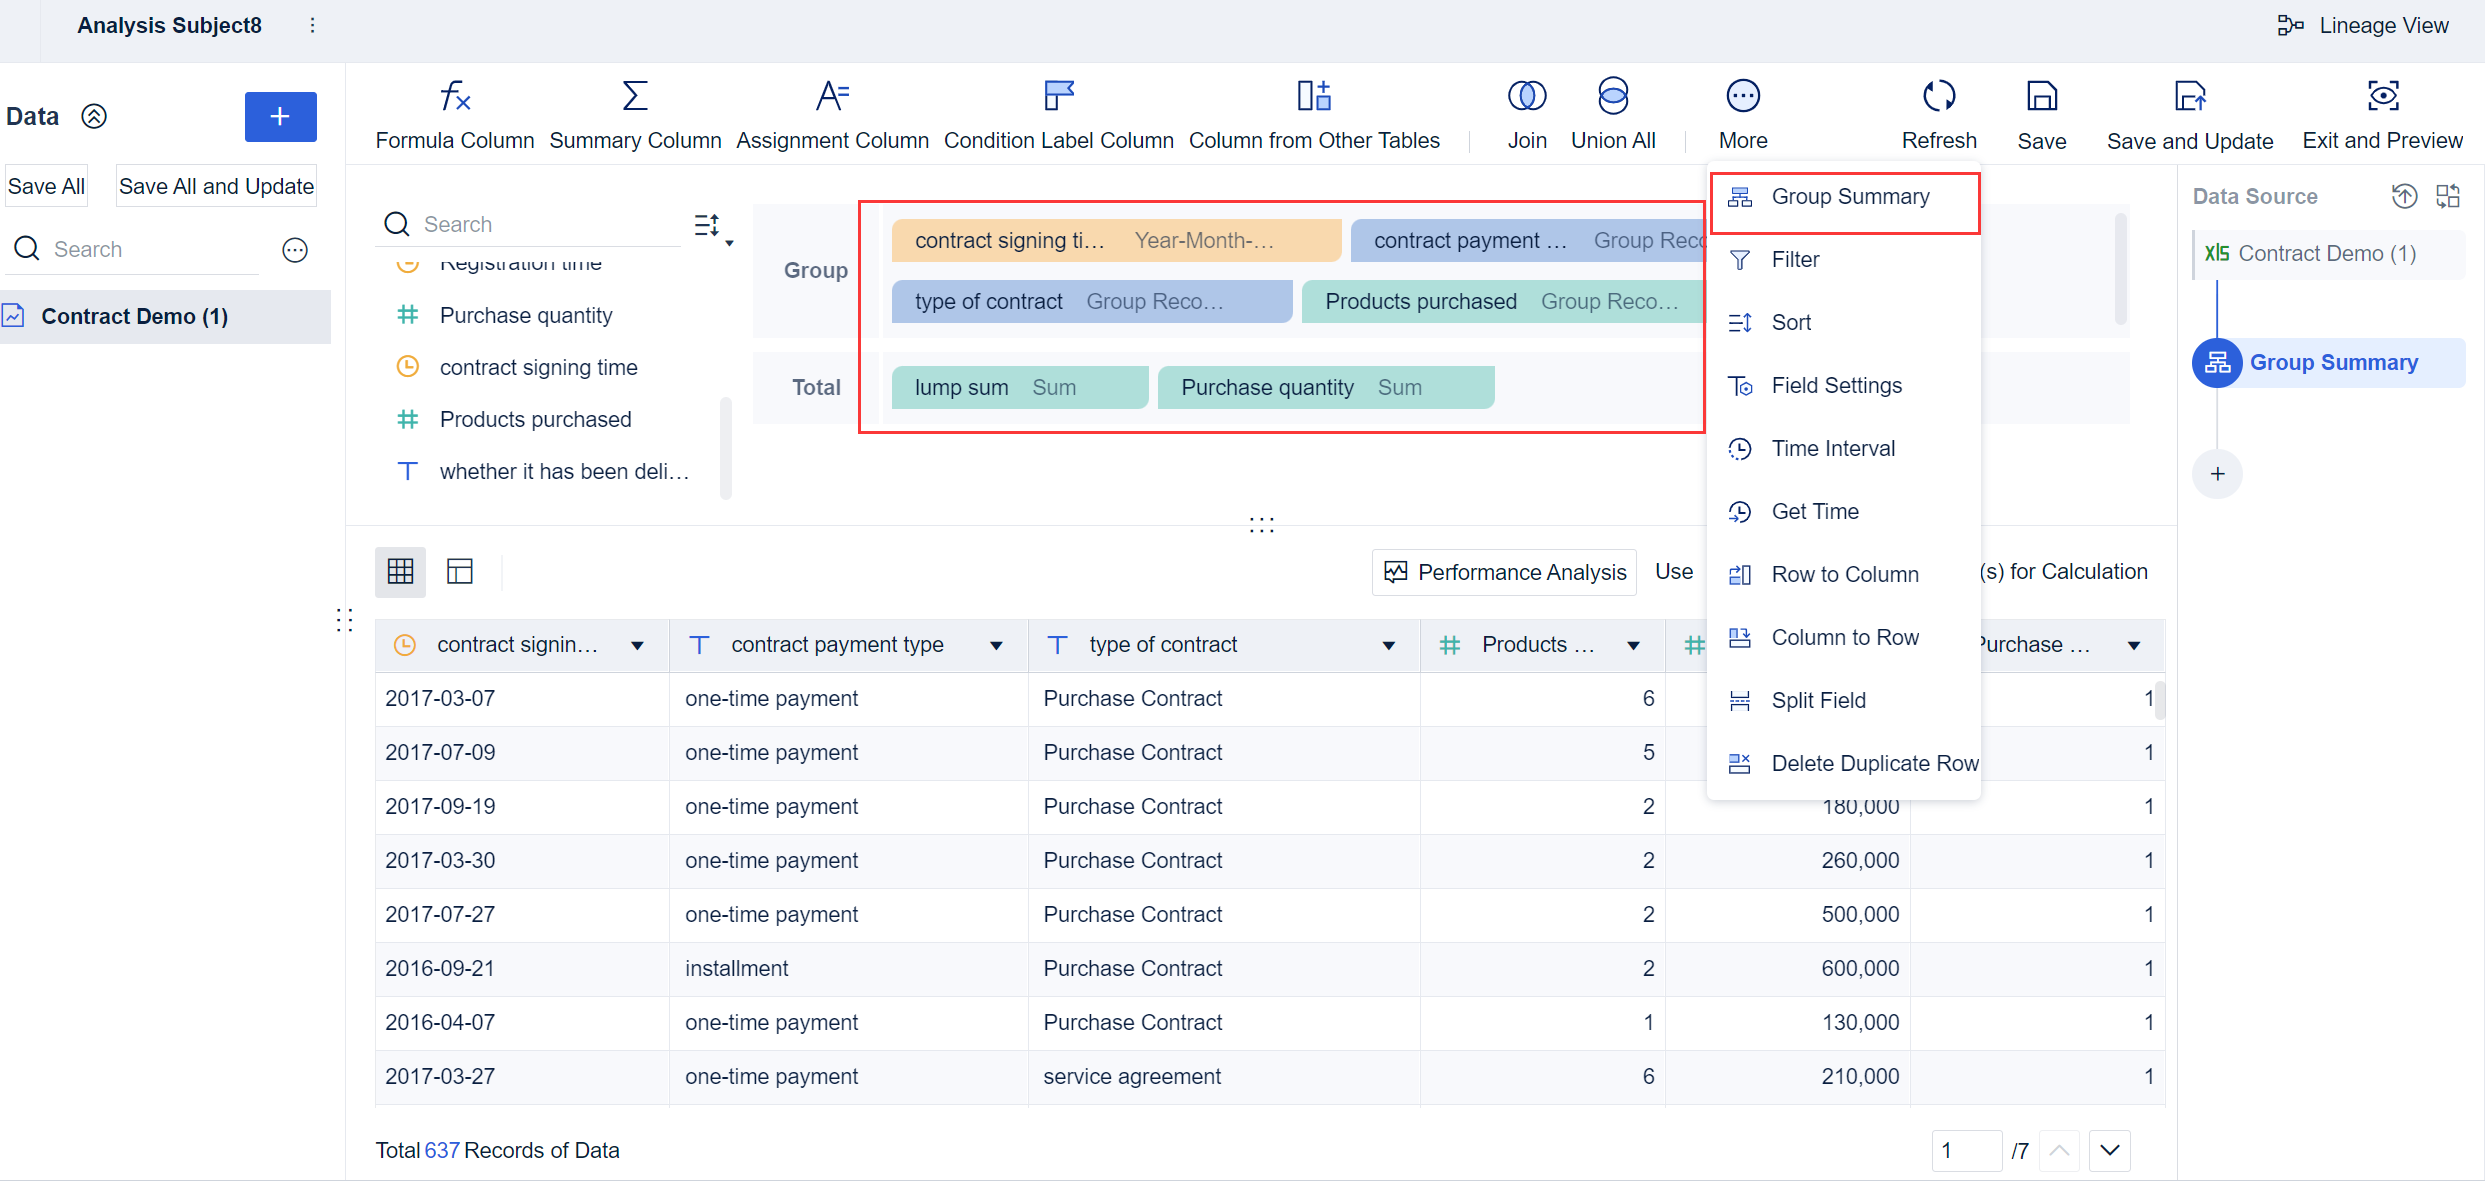
Task: Open the Summary Column tool
Action: click(x=635, y=113)
